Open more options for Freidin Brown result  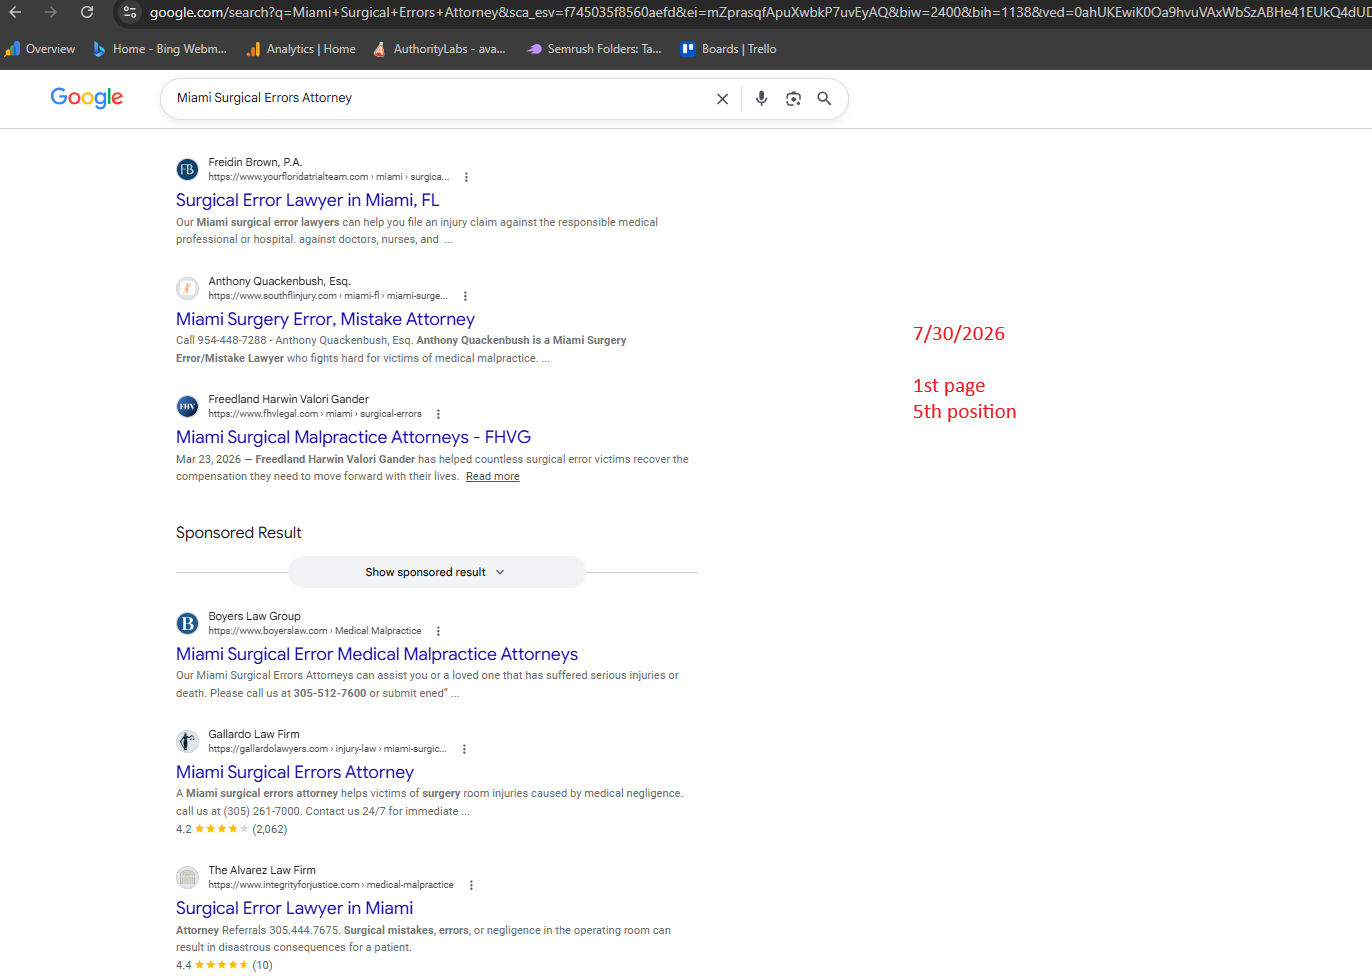[x=466, y=177]
